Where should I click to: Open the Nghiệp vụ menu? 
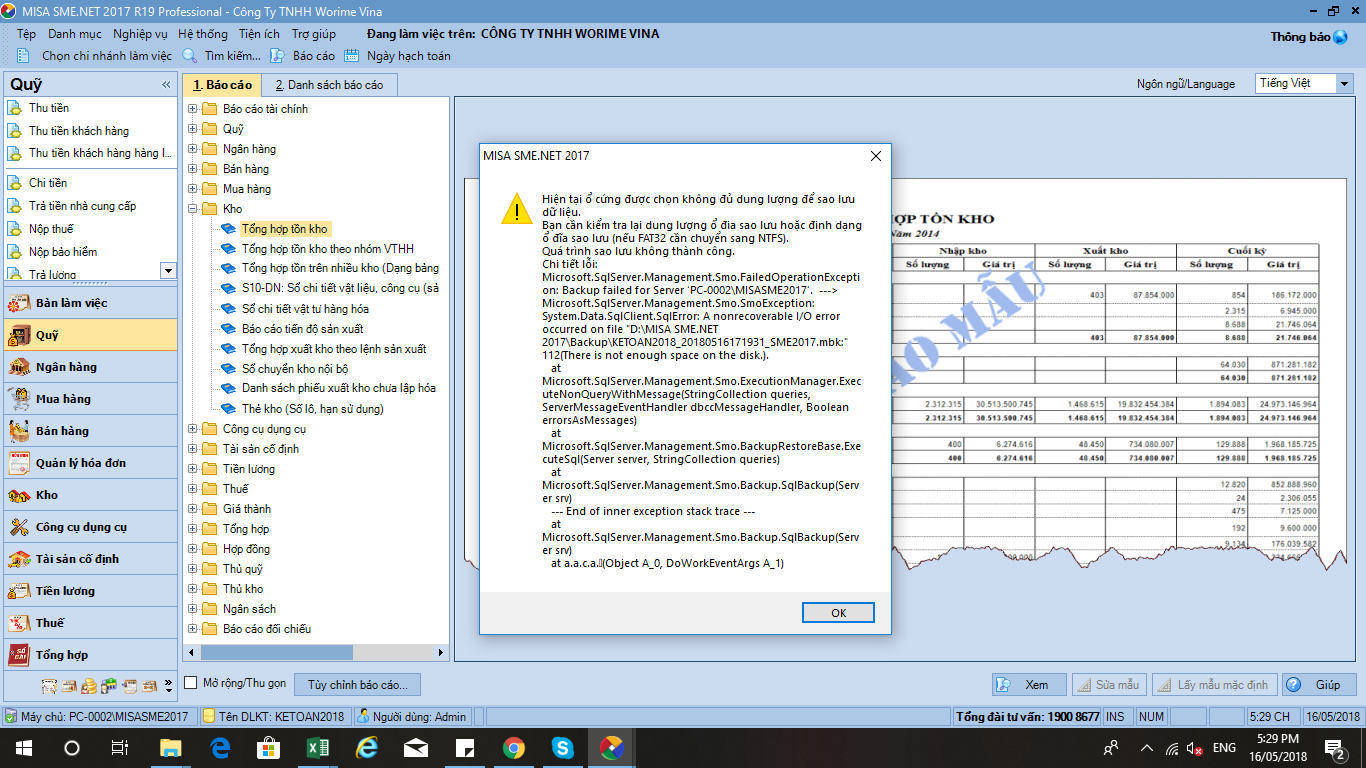coord(140,34)
